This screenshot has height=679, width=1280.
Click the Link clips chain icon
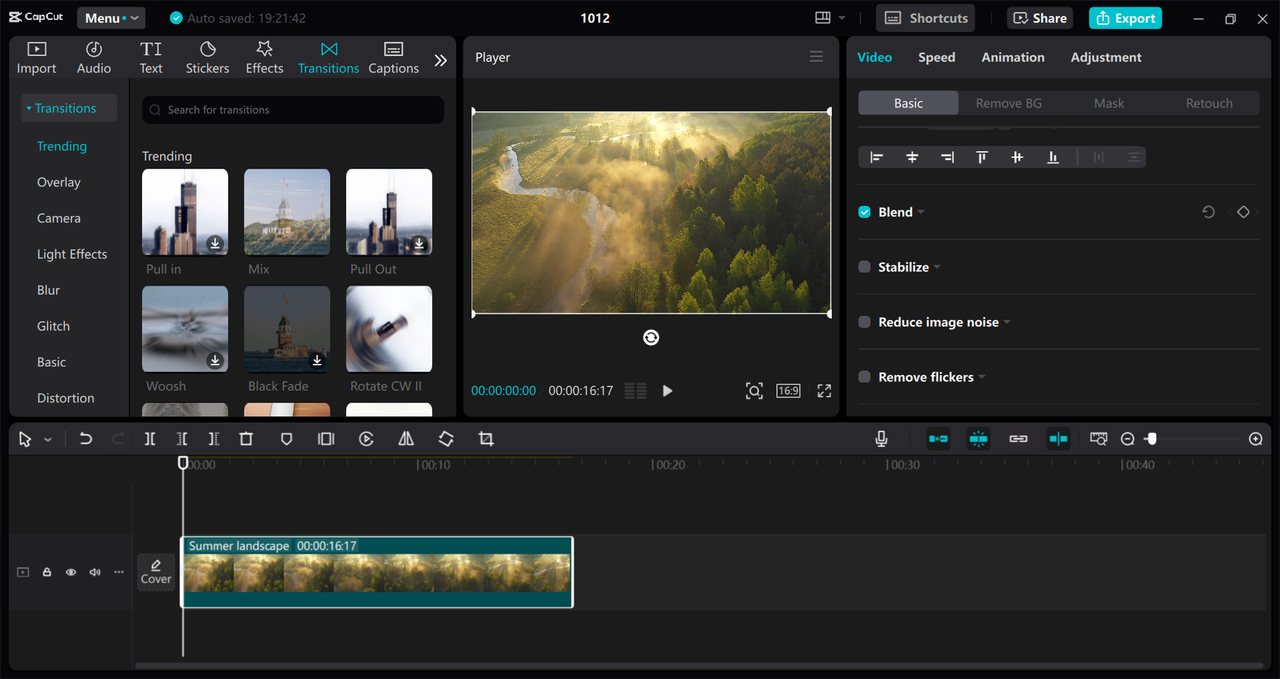(x=1018, y=439)
